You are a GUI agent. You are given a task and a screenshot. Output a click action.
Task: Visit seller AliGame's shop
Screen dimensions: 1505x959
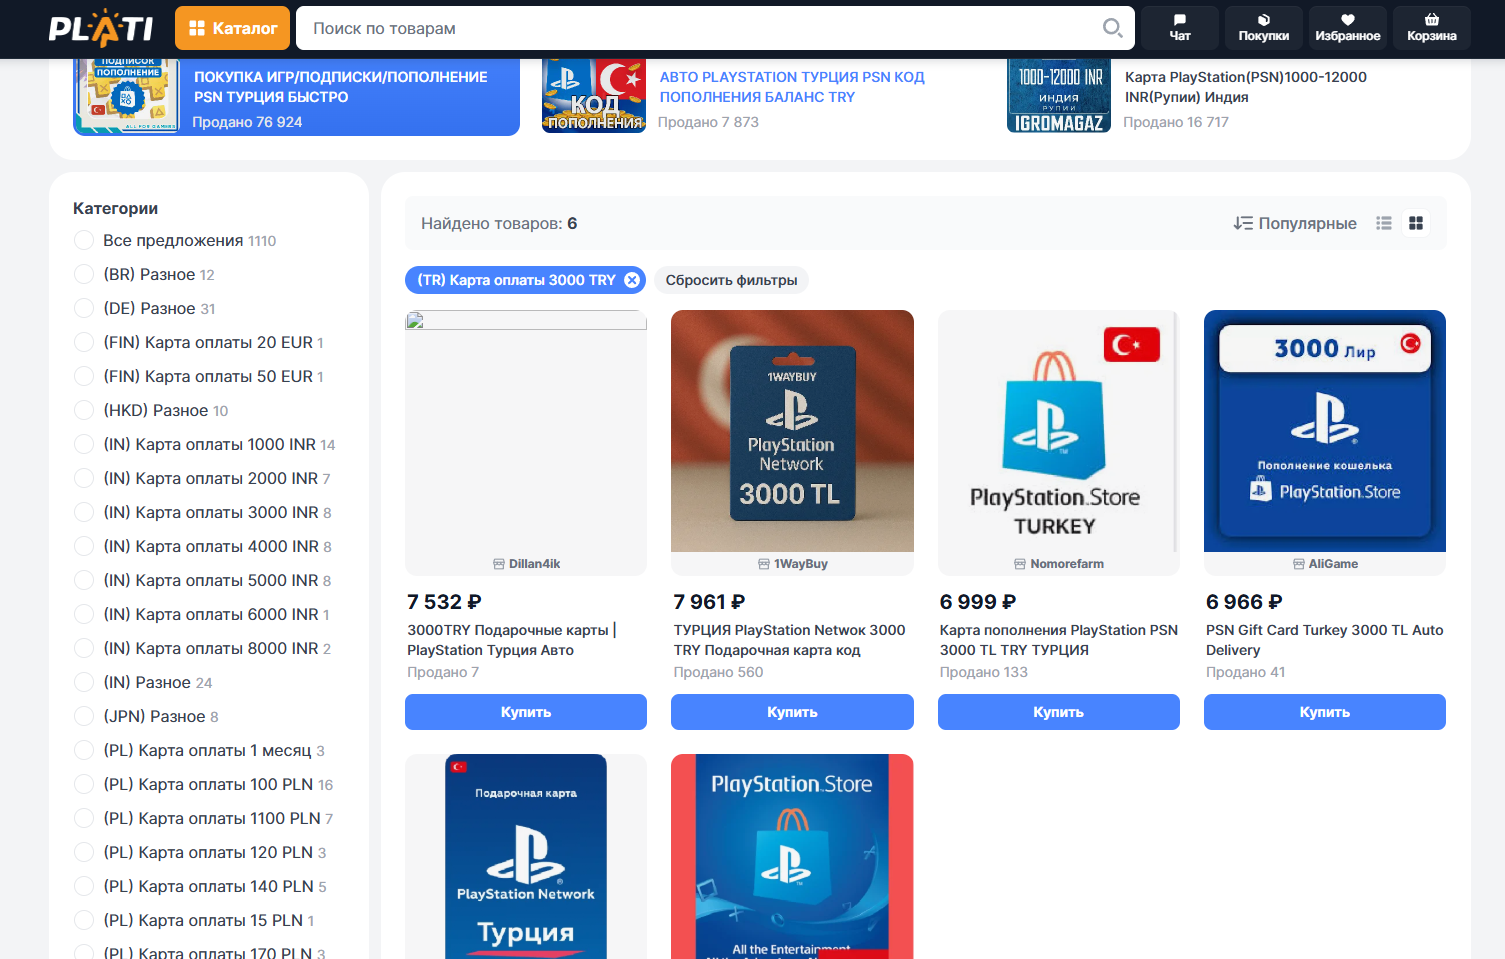(1325, 564)
